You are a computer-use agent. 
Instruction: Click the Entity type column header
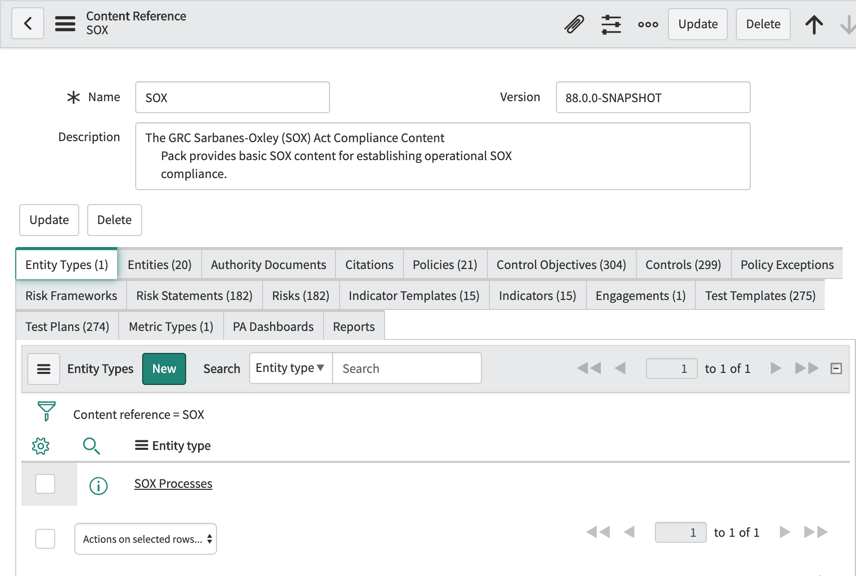(181, 446)
